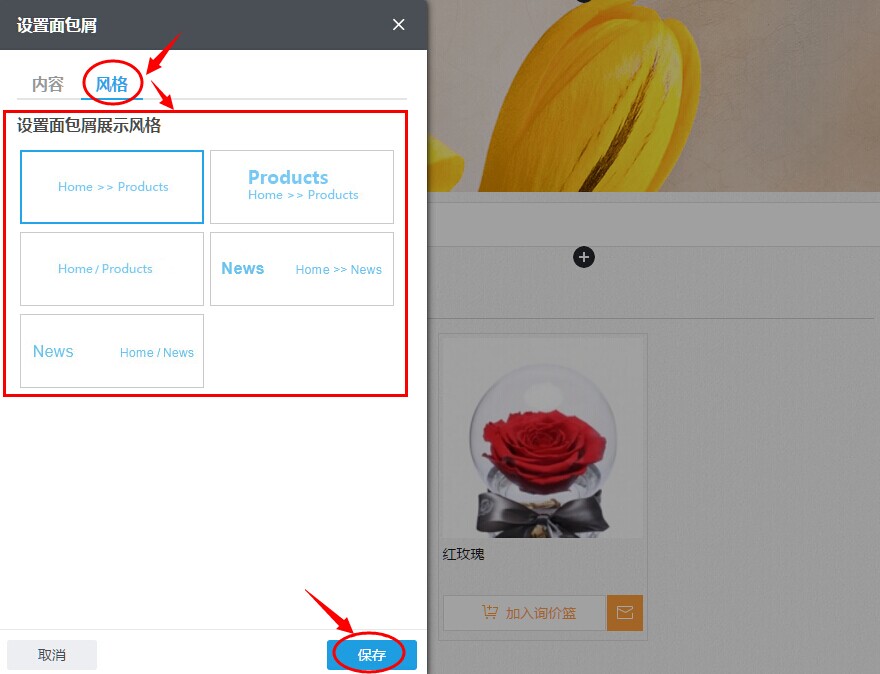Click the 加入询价篮 text on the button
Image resolution: width=880 pixels, height=674 pixels.
(x=540, y=613)
